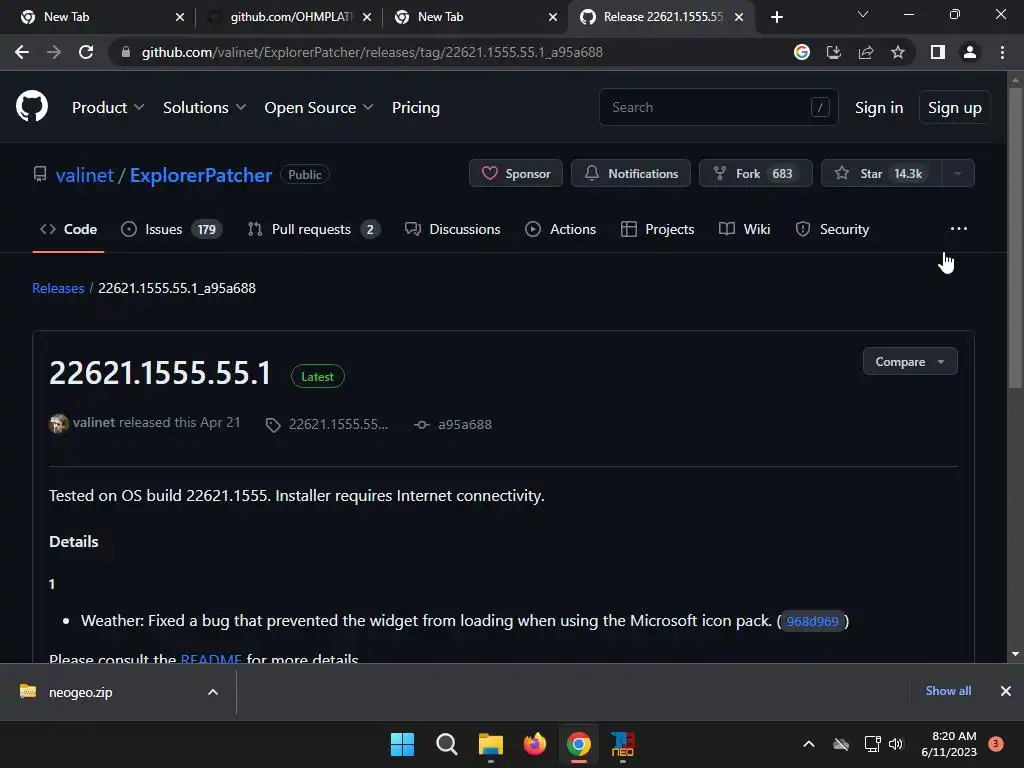1024x768 pixels.
Task: Open commit link 968d969
Action: [812, 621]
